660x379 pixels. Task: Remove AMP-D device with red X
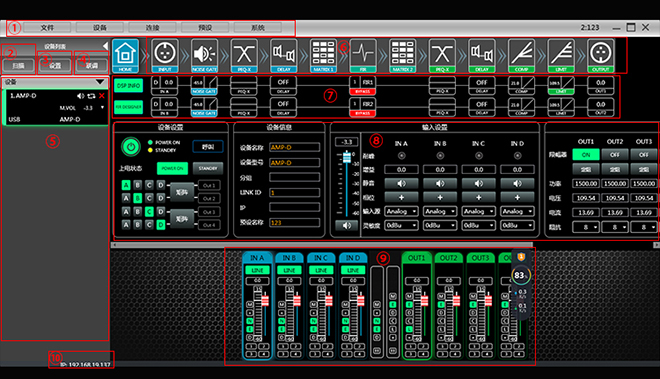pos(102,96)
